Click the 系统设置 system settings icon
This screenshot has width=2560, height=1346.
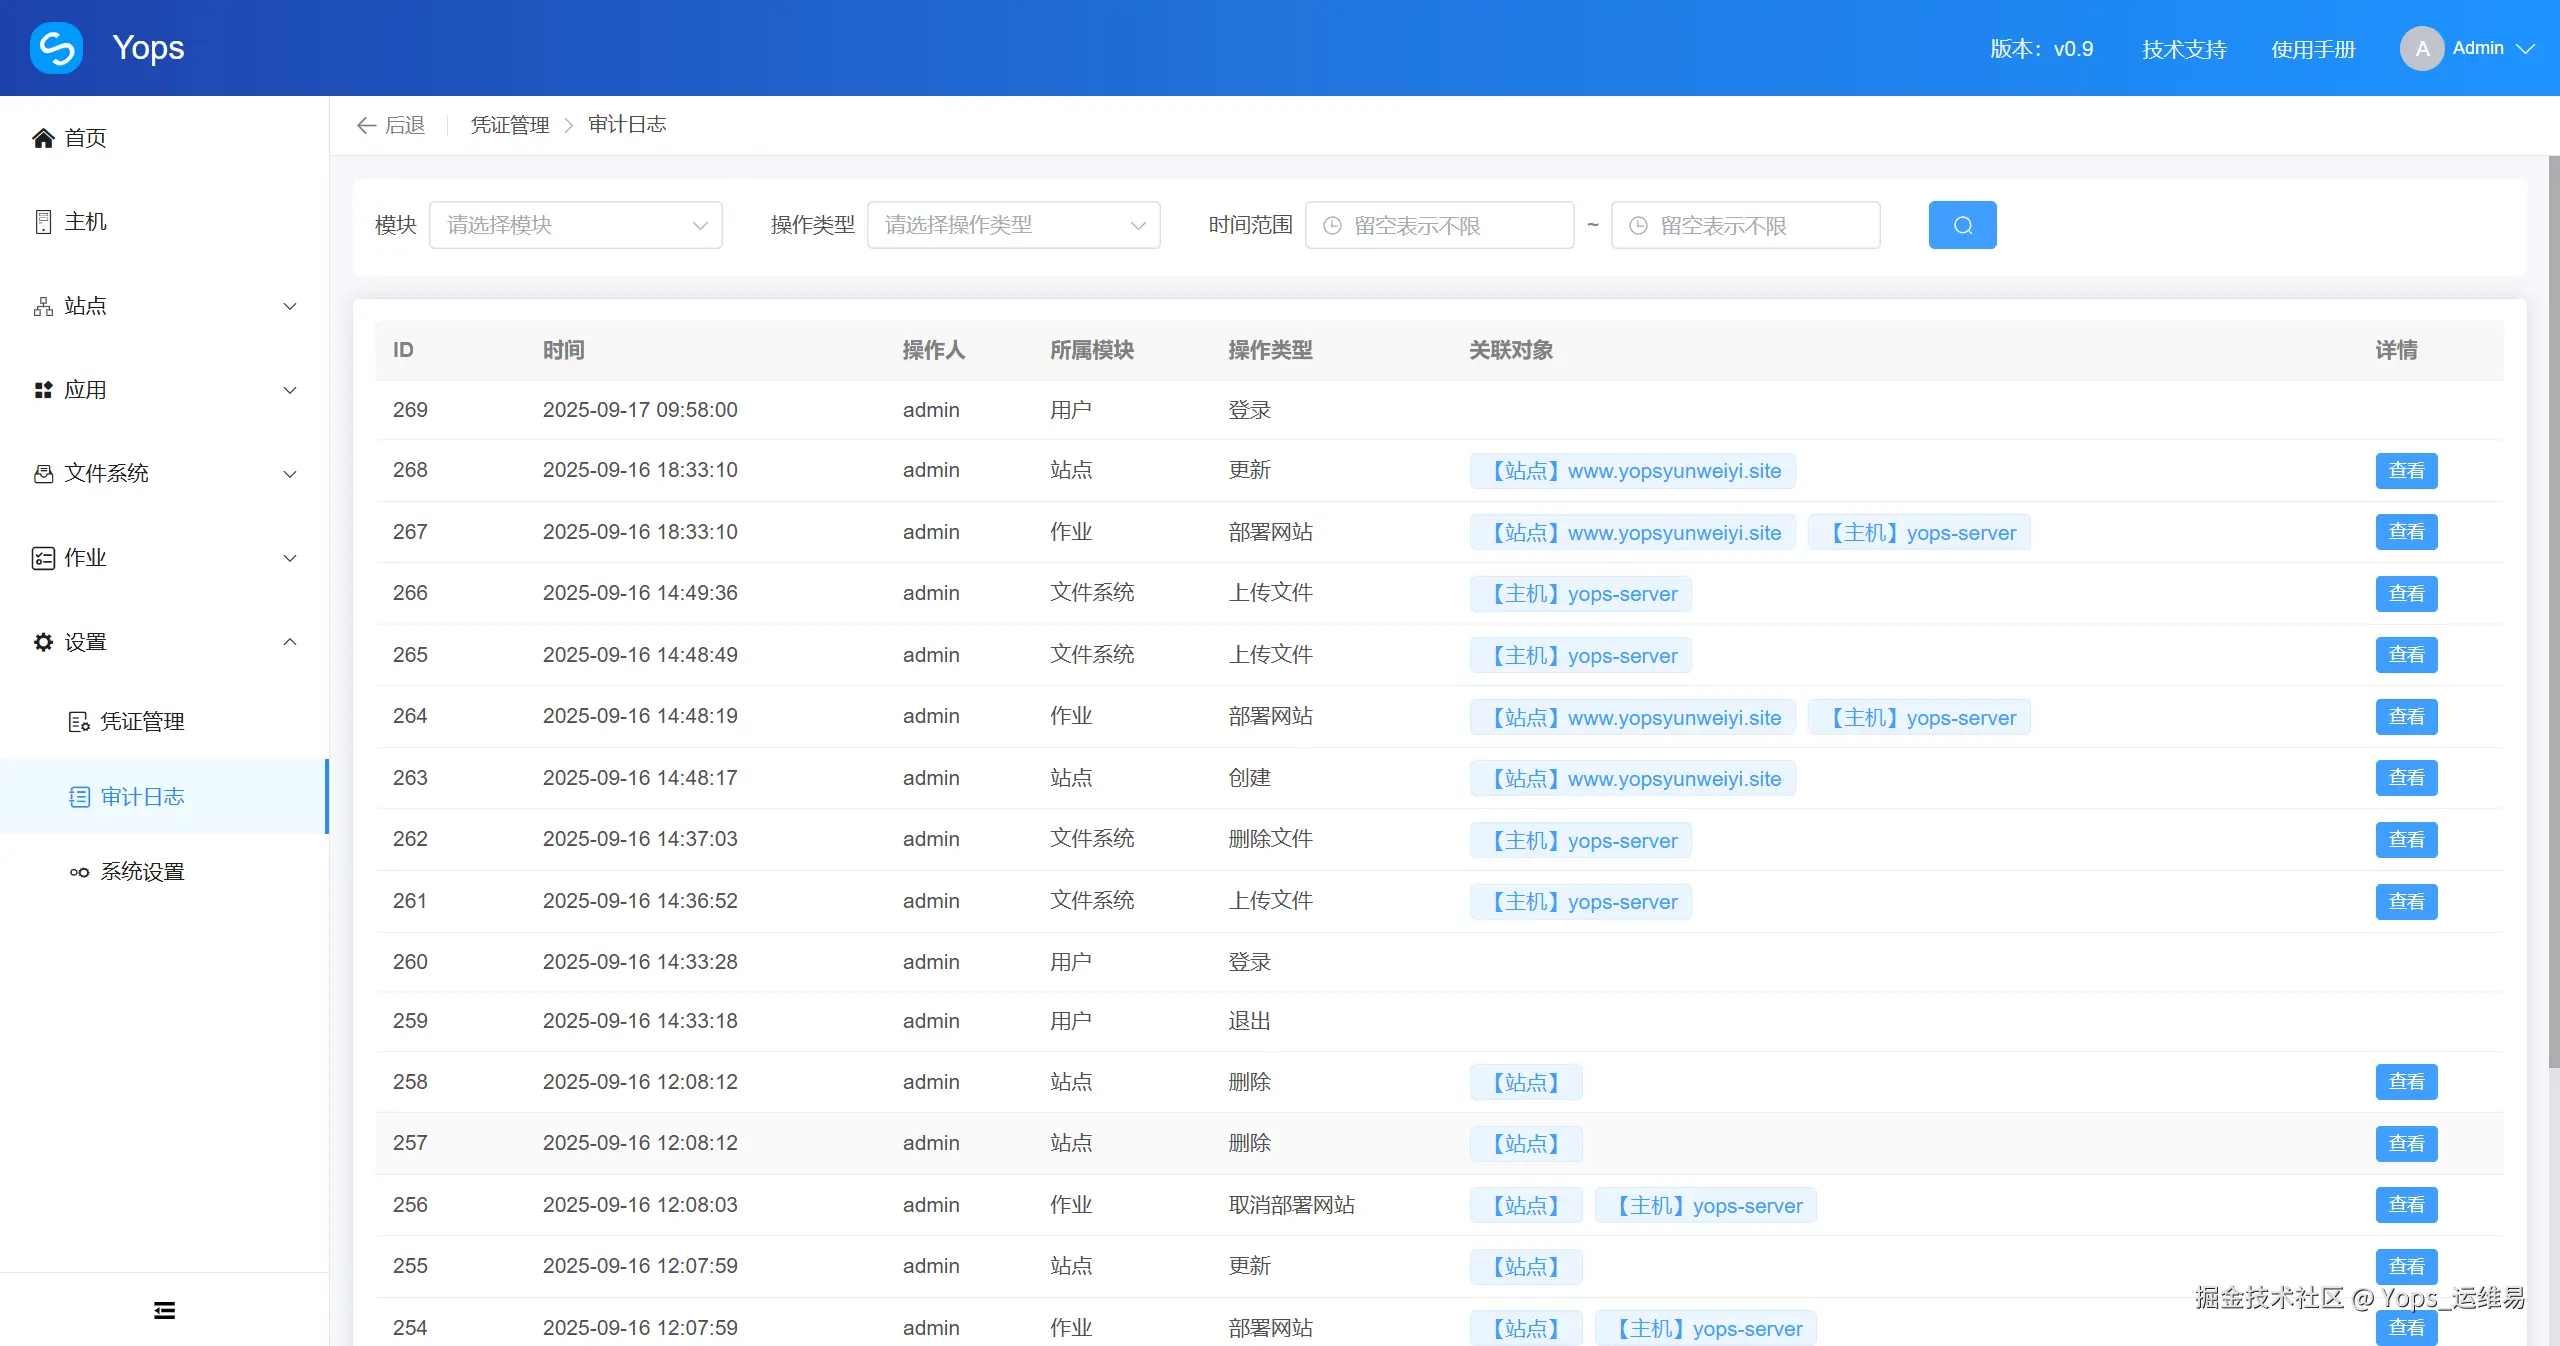78,871
